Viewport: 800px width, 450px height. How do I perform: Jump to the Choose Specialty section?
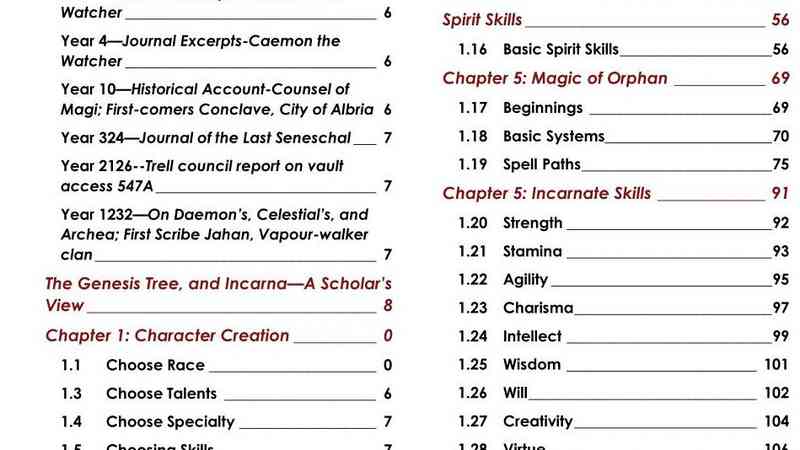coord(170,422)
